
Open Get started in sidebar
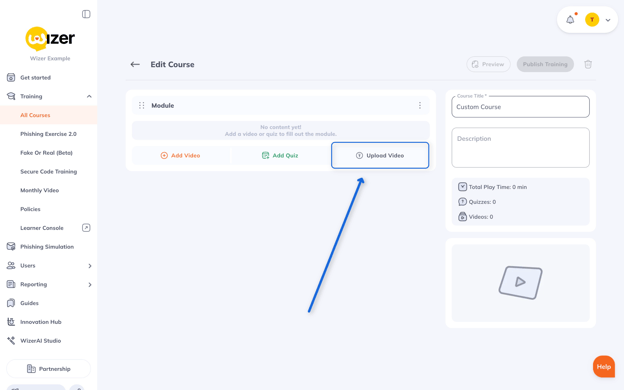point(35,78)
